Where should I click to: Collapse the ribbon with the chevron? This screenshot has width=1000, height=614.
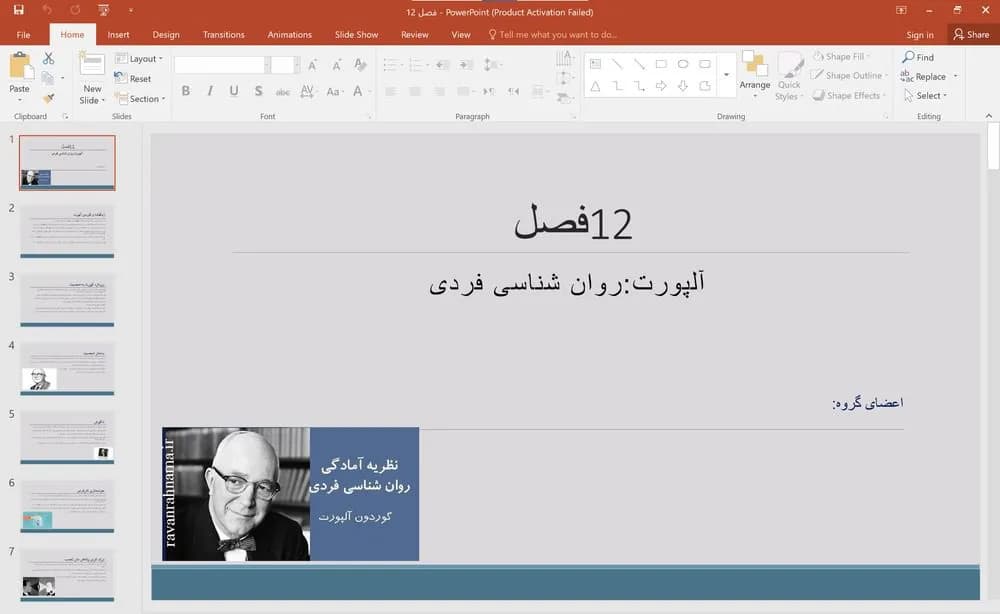click(989, 116)
